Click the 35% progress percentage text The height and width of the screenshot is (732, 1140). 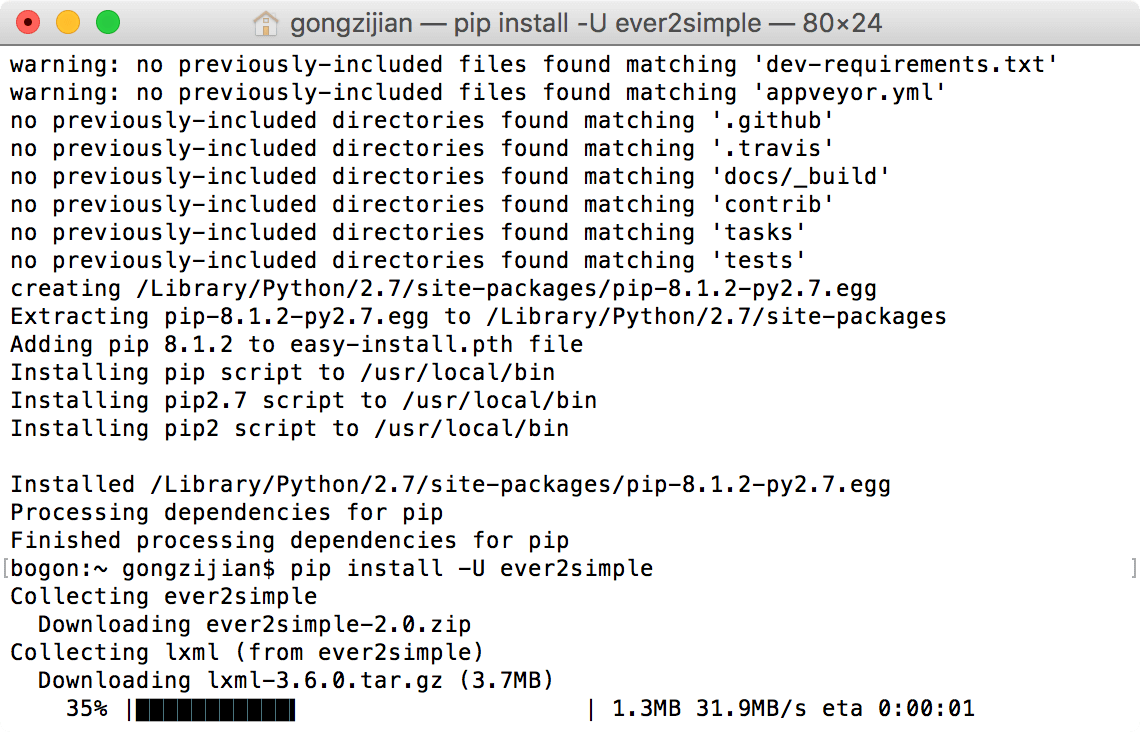[87, 709]
